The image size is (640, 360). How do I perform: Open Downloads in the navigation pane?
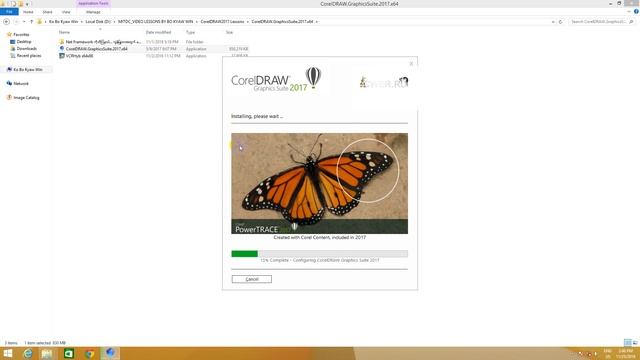click(x=27, y=49)
